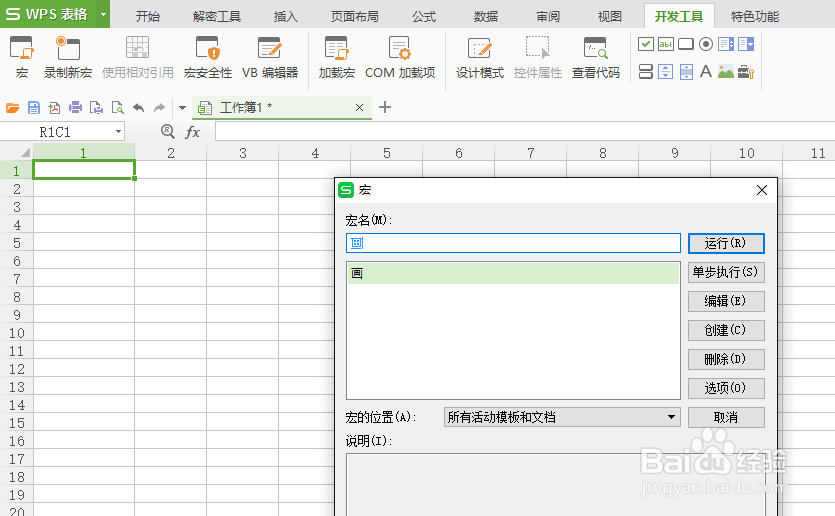Print using the printer icon
Screen dimensions: 835x516
(x=75, y=108)
